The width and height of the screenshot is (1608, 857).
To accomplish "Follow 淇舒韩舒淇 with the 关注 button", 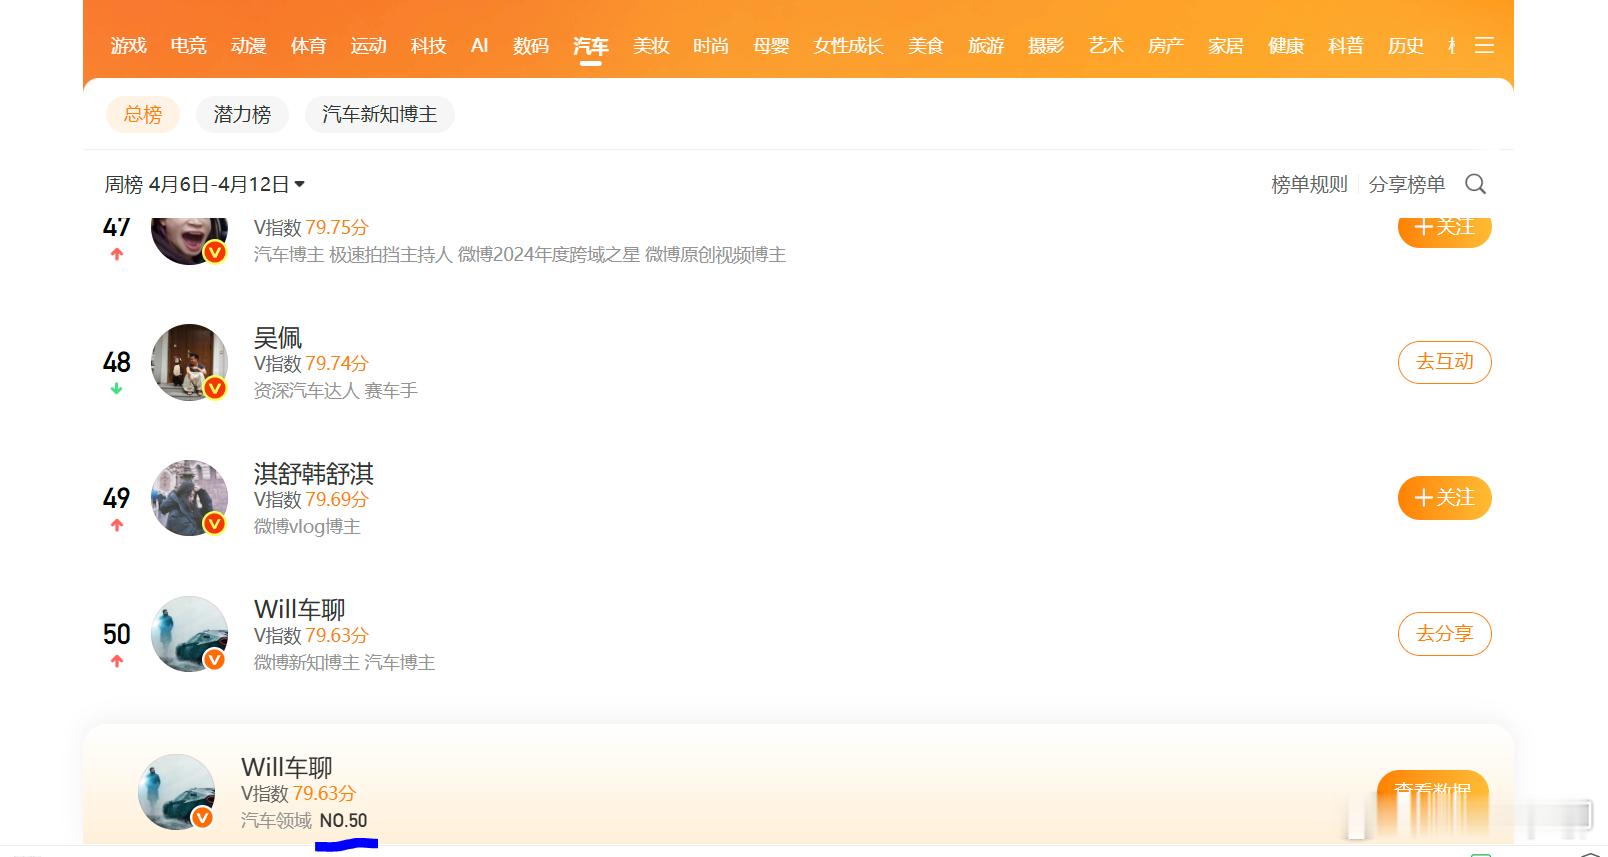I will click(x=1444, y=498).
